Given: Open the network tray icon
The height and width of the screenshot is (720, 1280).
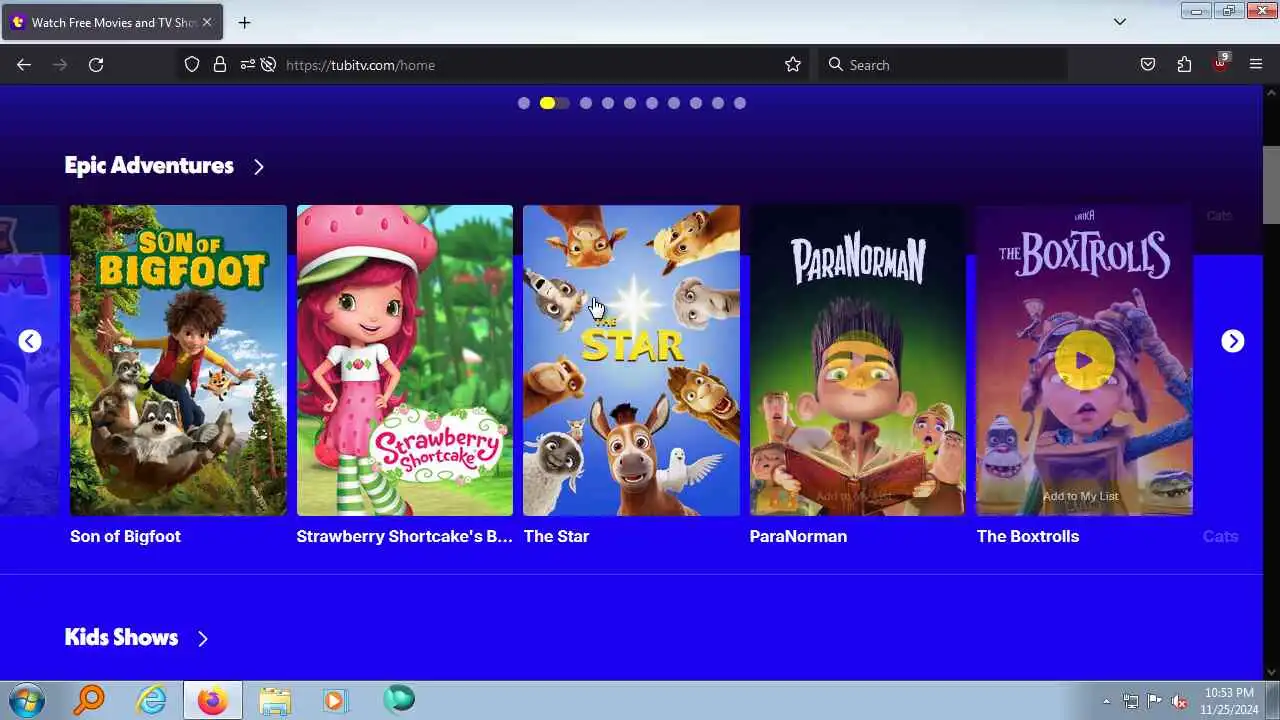Looking at the screenshot, I should [x=1131, y=701].
